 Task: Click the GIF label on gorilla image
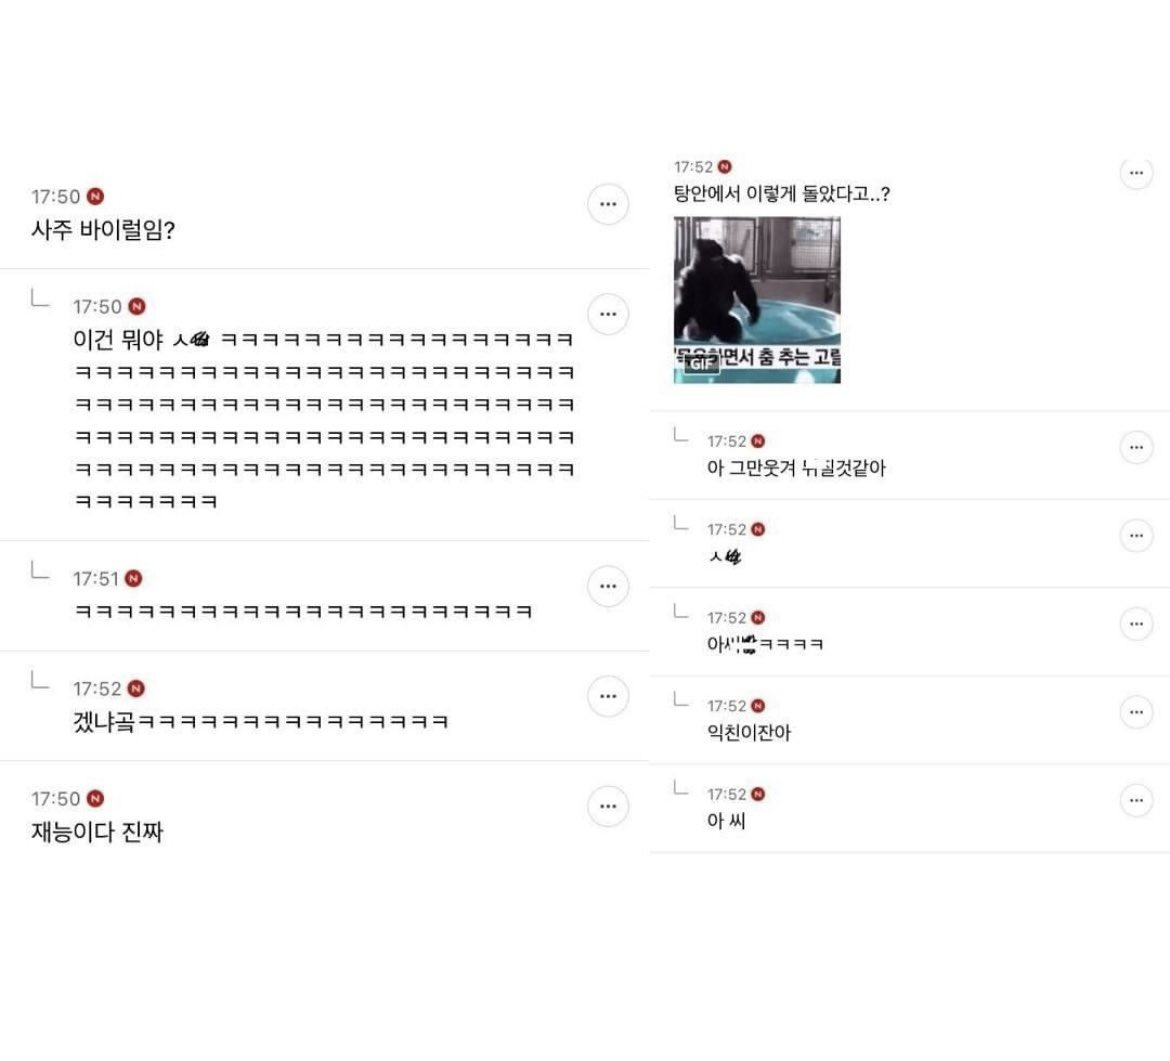pos(701,363)
